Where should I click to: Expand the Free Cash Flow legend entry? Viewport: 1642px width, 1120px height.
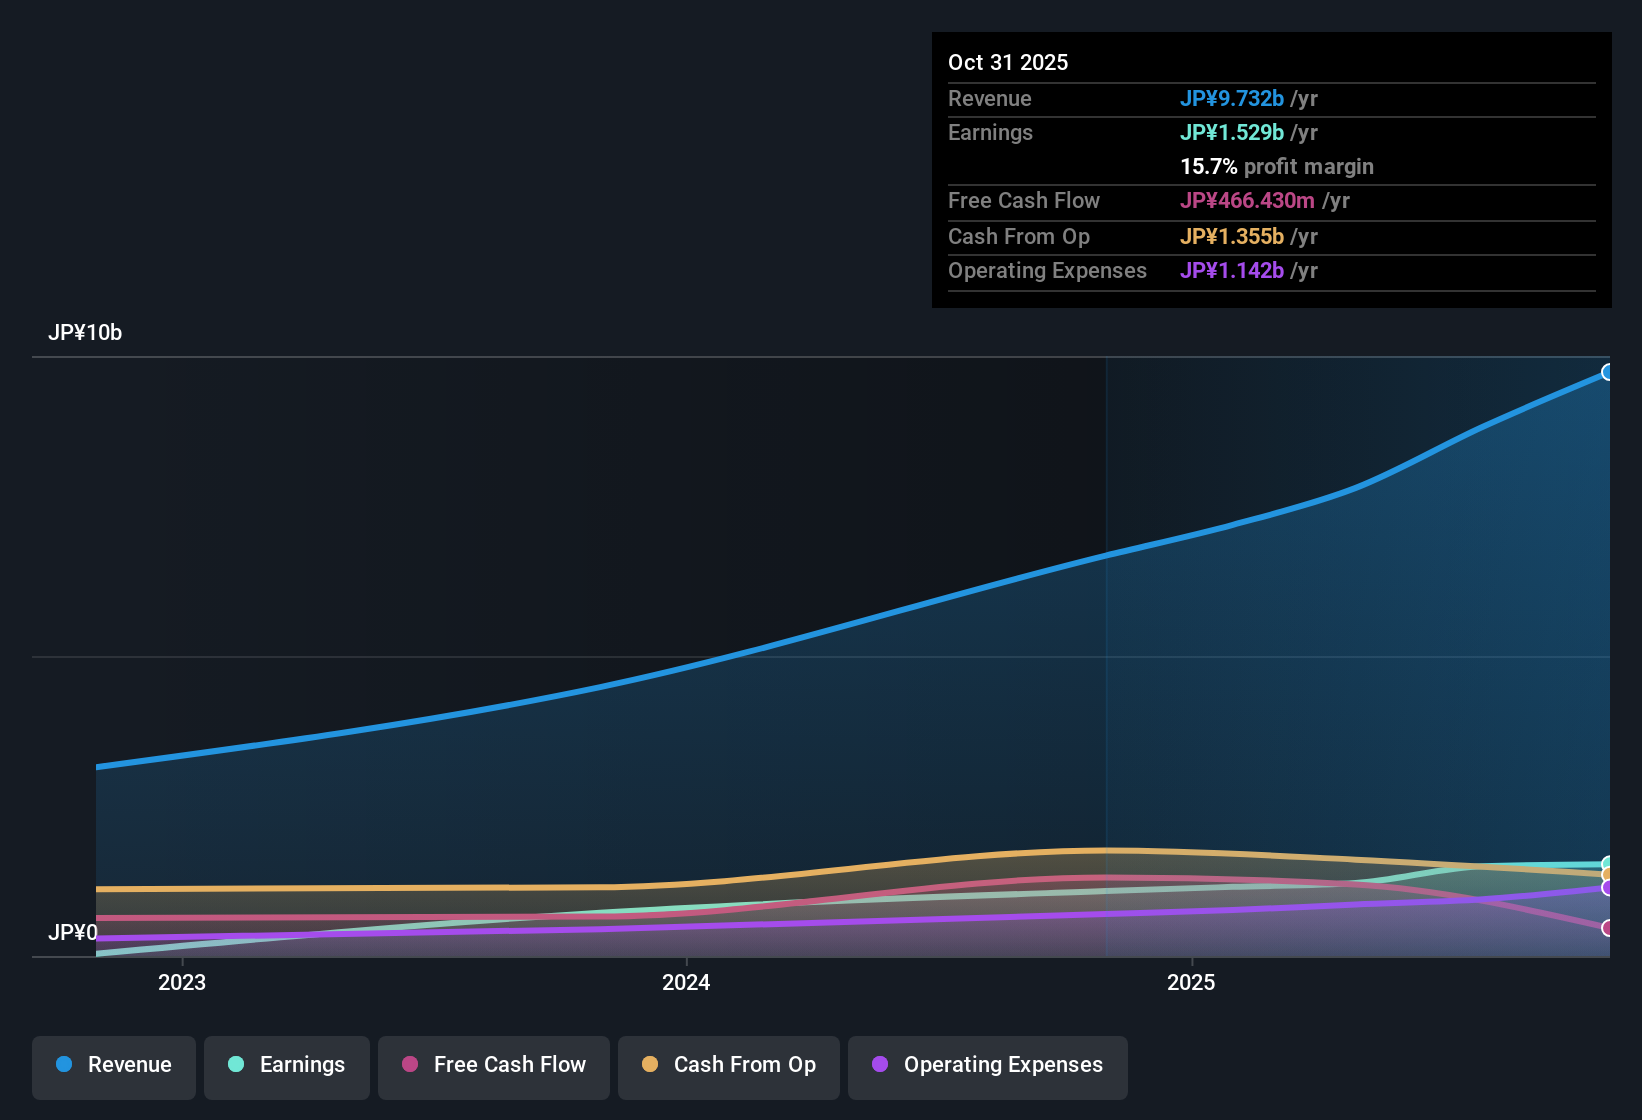tap(493, 1065)
